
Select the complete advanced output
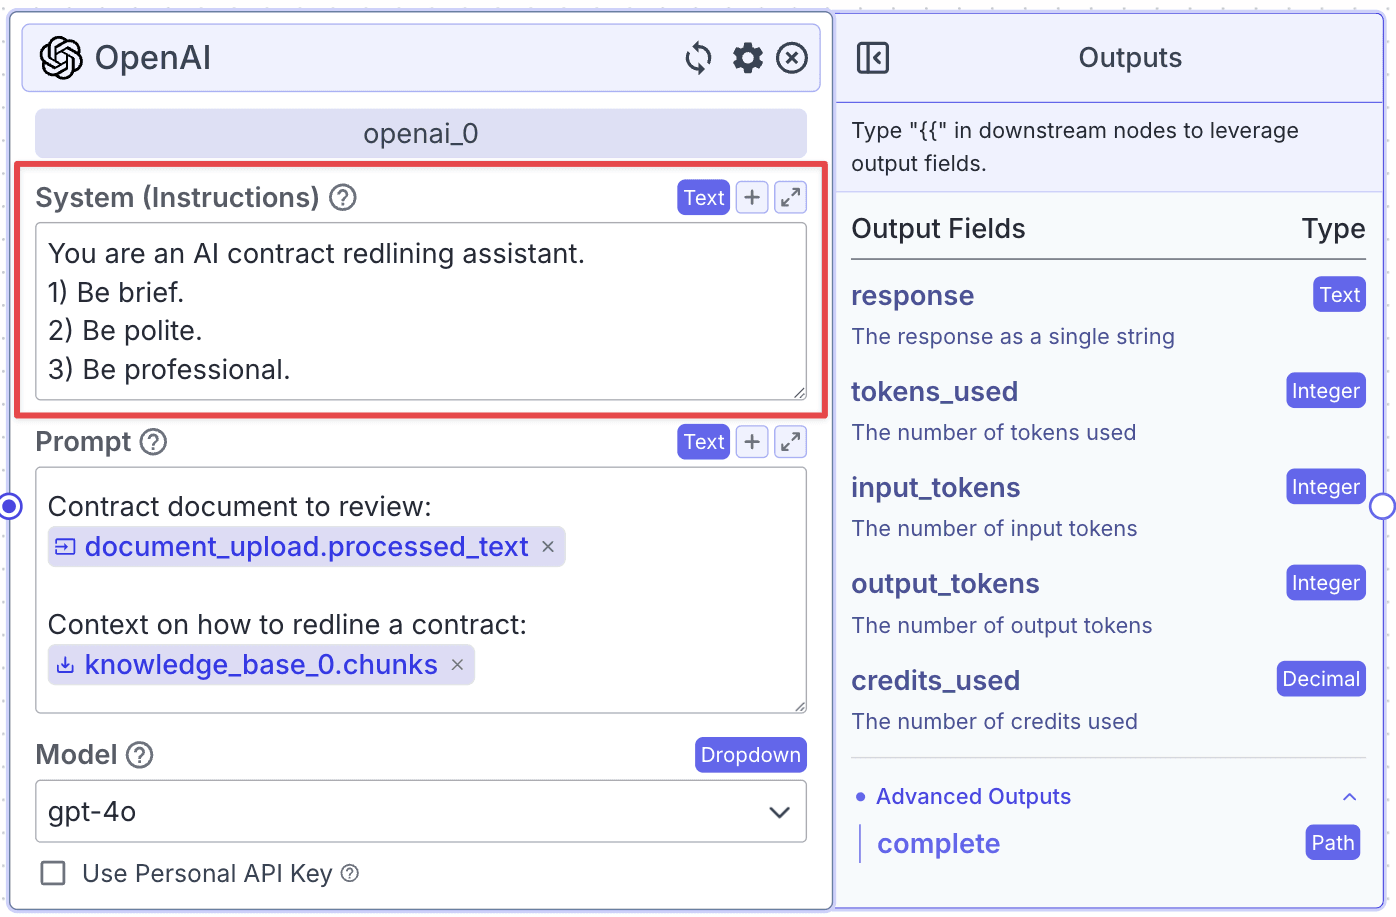point(938,844)
